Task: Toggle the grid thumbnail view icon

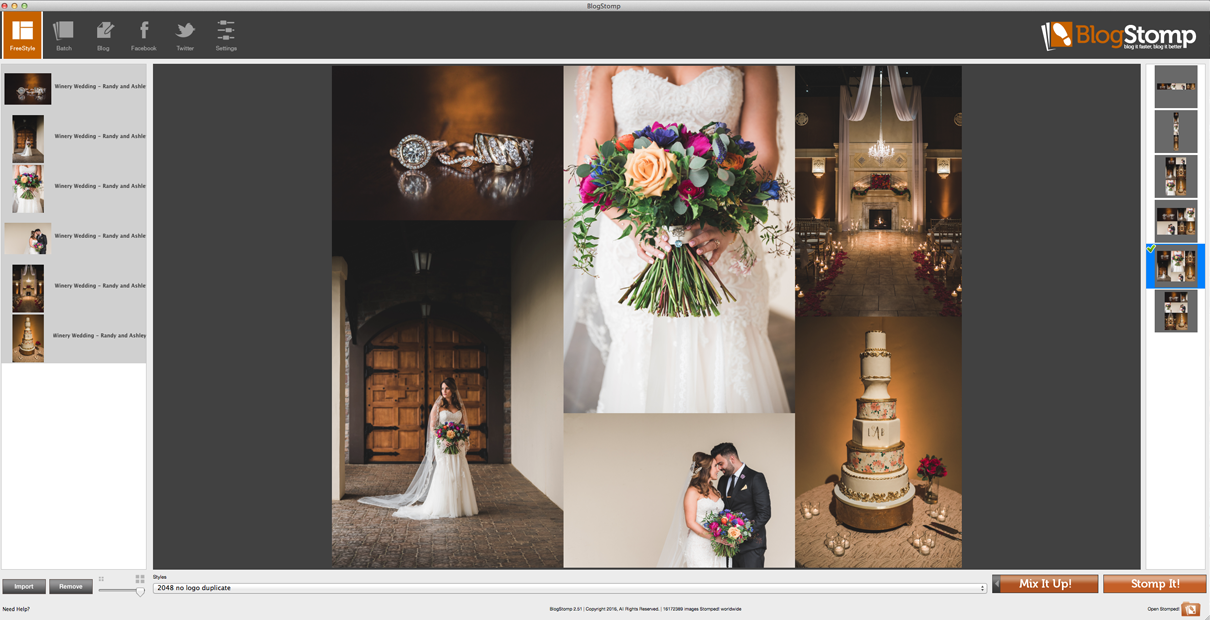Action: coord(141,578)
